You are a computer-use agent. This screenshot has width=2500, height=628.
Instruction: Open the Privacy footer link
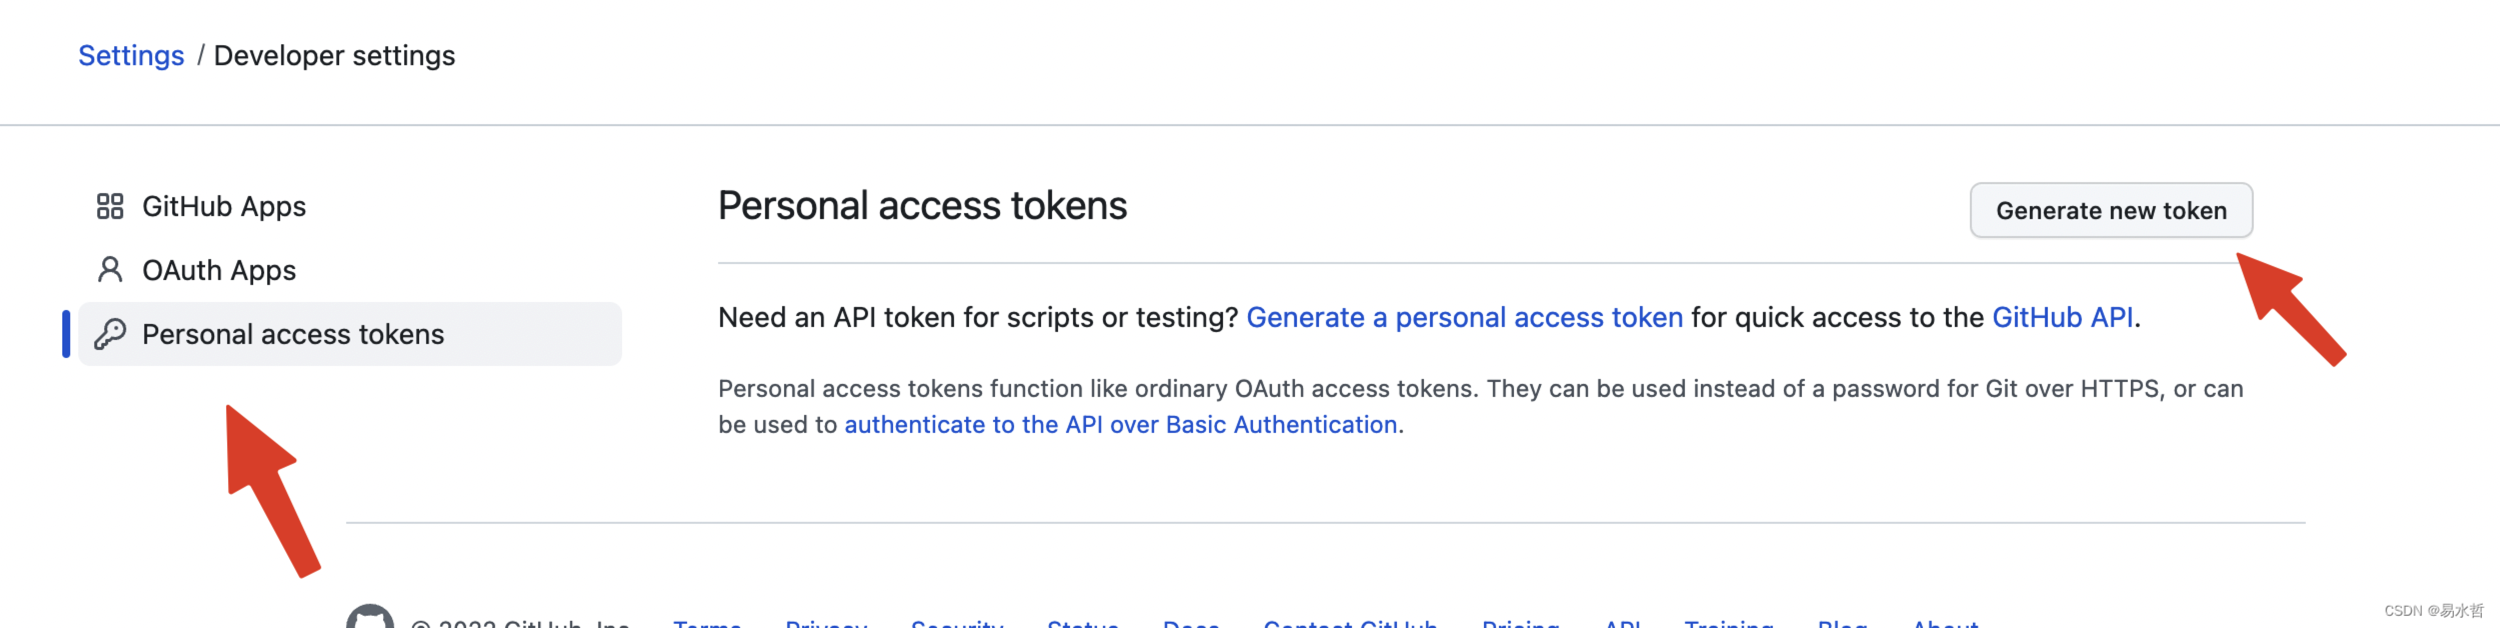coord(826,622)
